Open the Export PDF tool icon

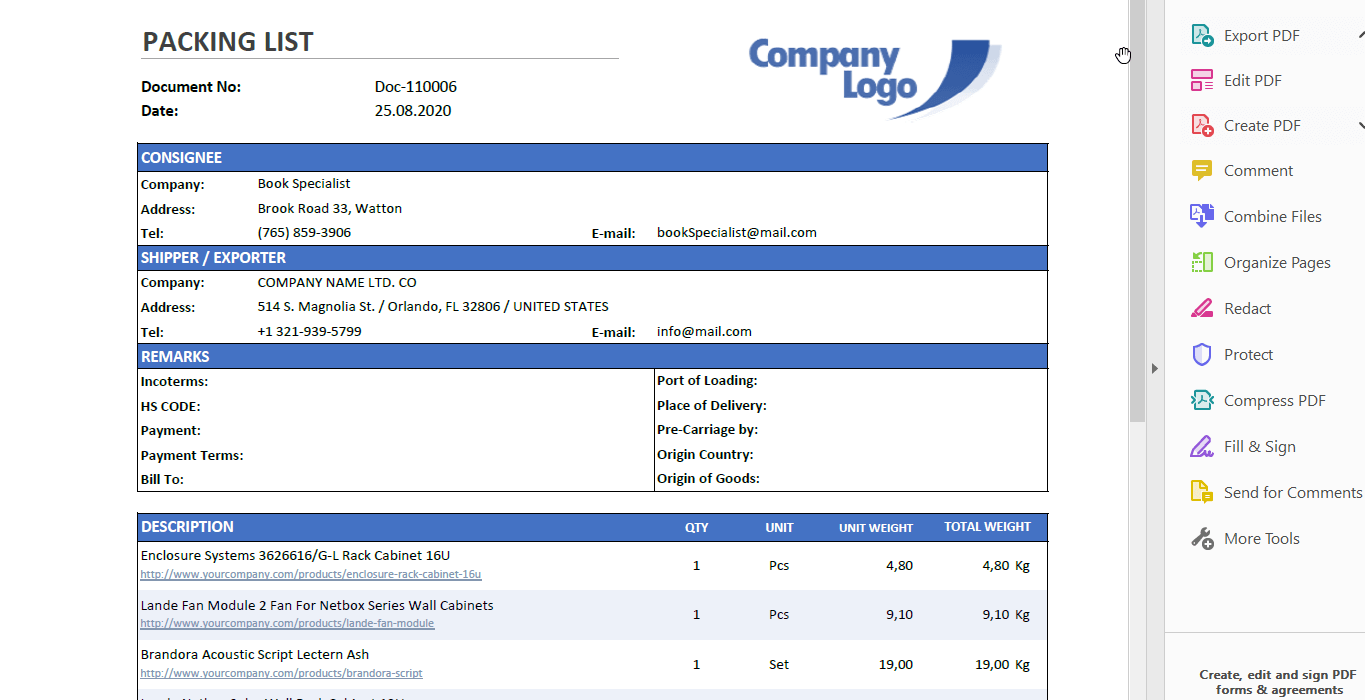pos(1202,35)
